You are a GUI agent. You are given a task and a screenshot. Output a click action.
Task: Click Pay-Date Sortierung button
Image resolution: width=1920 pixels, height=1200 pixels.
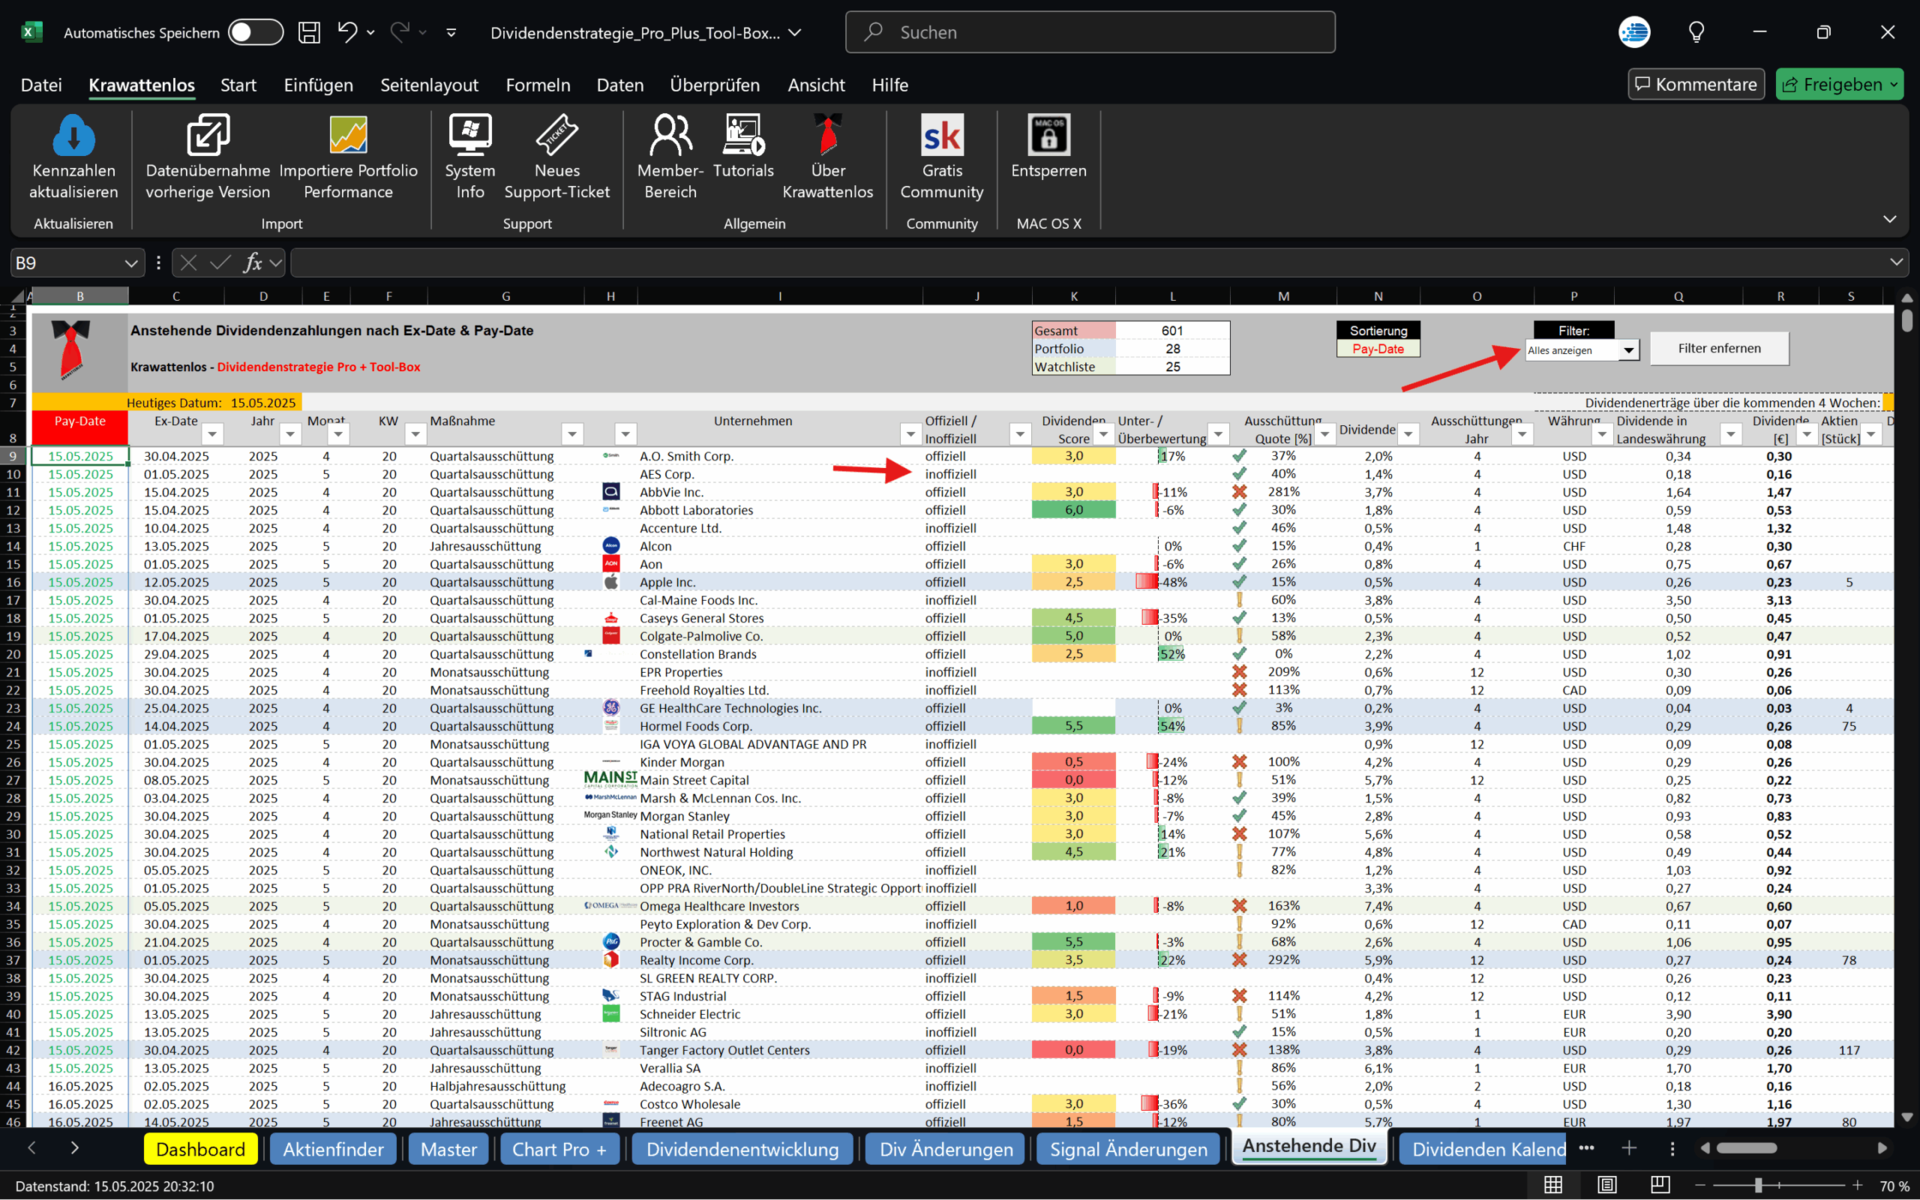1378,349
